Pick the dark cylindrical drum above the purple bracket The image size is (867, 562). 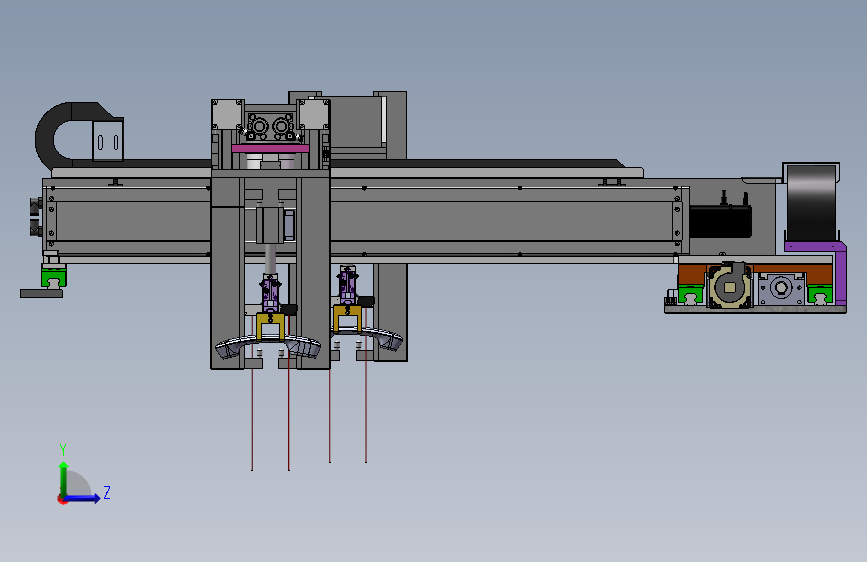pyautogui.click(x=811, y=202)
